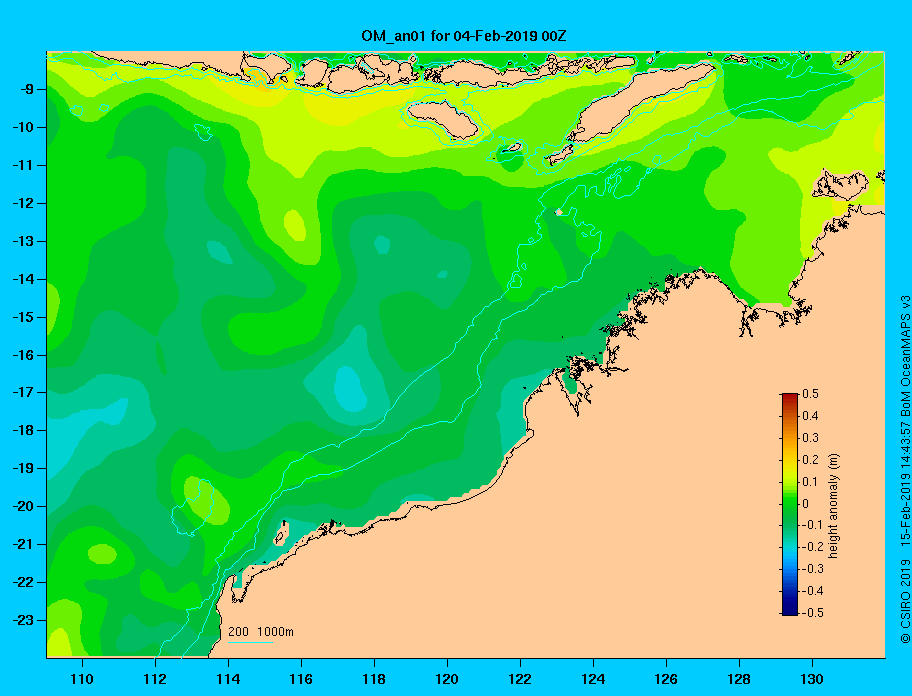Pick longitude axis label 126
The width and height of the screenshot is (912, 696).
(x=666, y=679)
